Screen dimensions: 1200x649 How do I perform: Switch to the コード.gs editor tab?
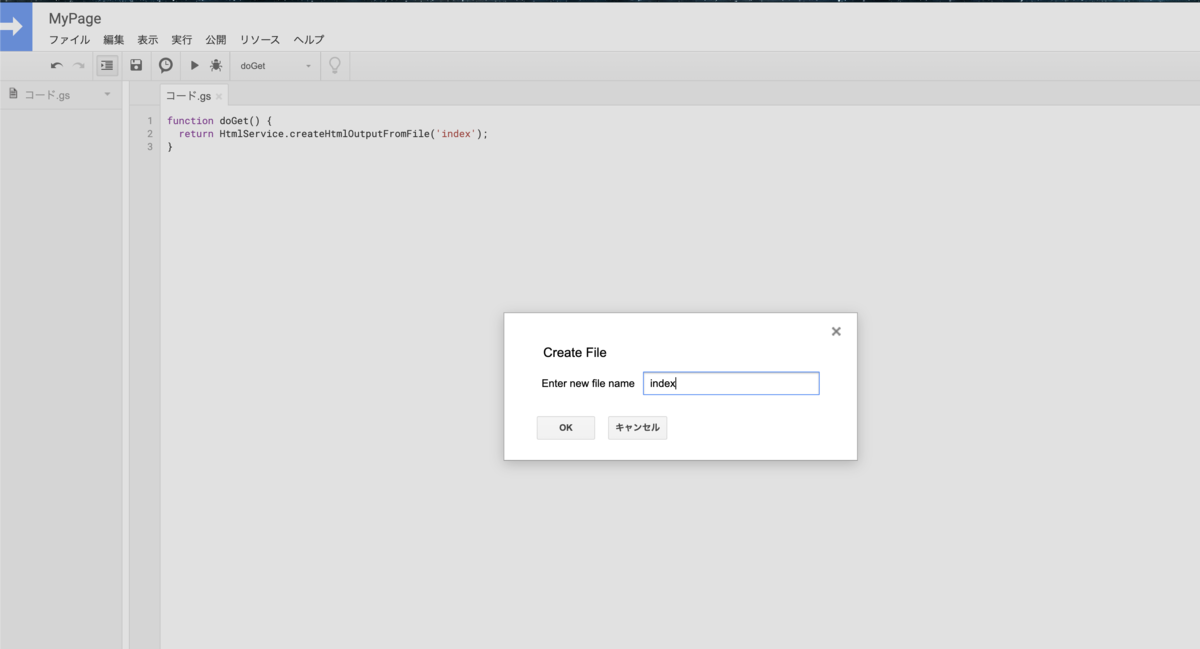188,96
